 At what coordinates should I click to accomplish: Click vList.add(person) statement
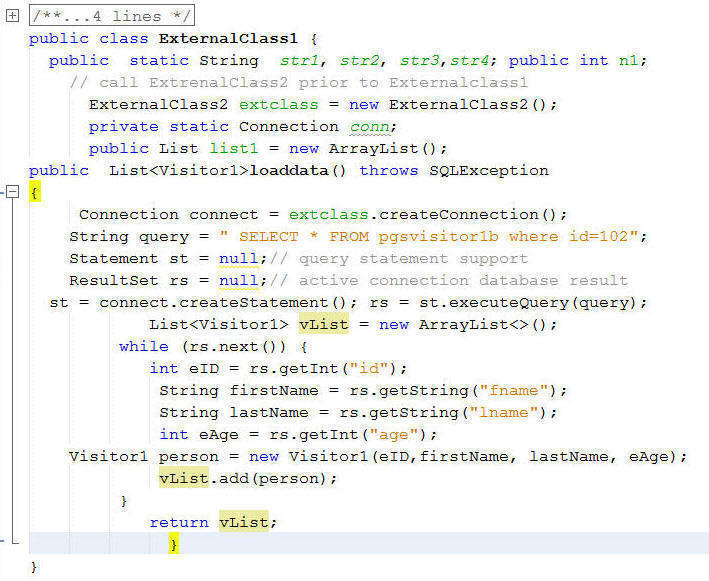click(x=248, y=478)
